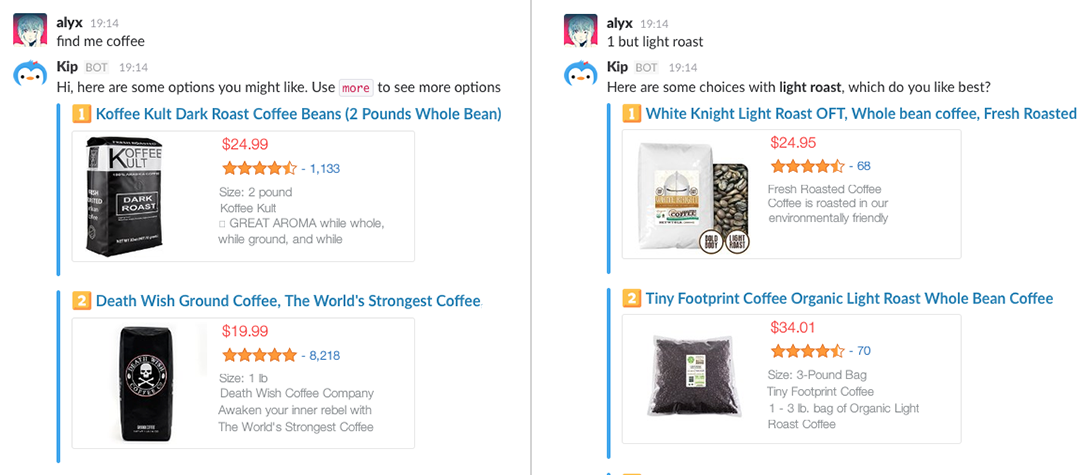Open White Knight Light Roast product link
1089x475 pixels.
click(860, 114)
